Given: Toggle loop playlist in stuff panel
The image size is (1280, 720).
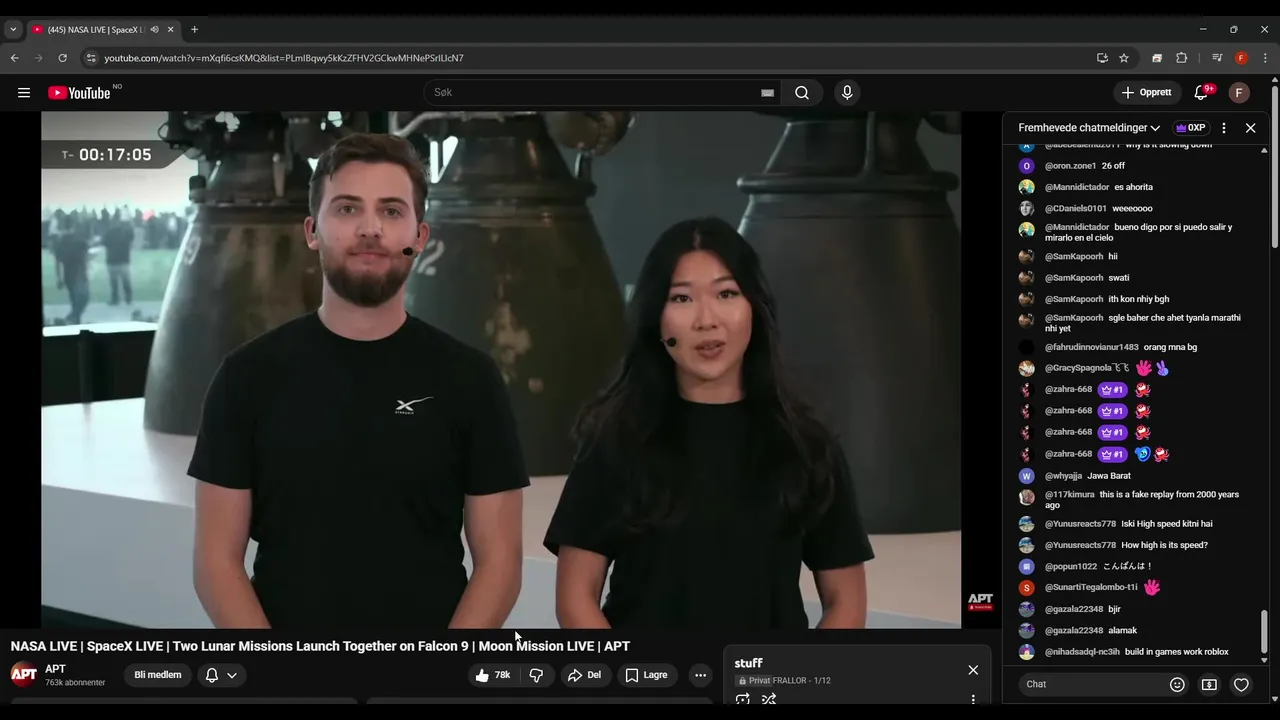Looking at the screenshot, I should click(x=742, y=699).
